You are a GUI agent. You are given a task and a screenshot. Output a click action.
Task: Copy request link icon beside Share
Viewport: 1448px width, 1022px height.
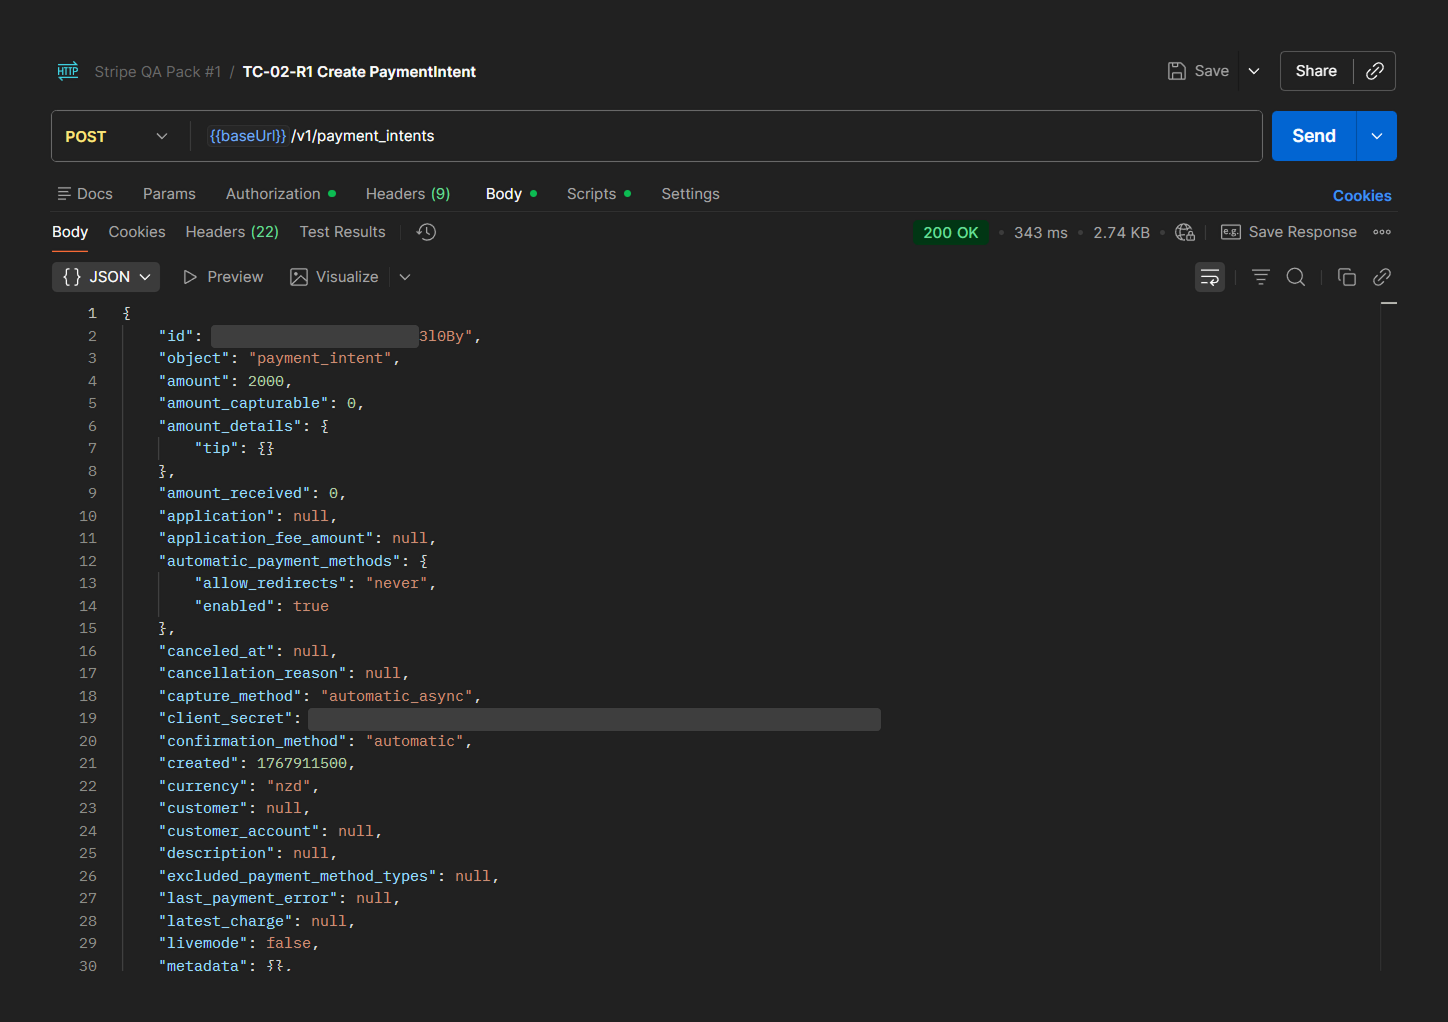coord(1375,71)
